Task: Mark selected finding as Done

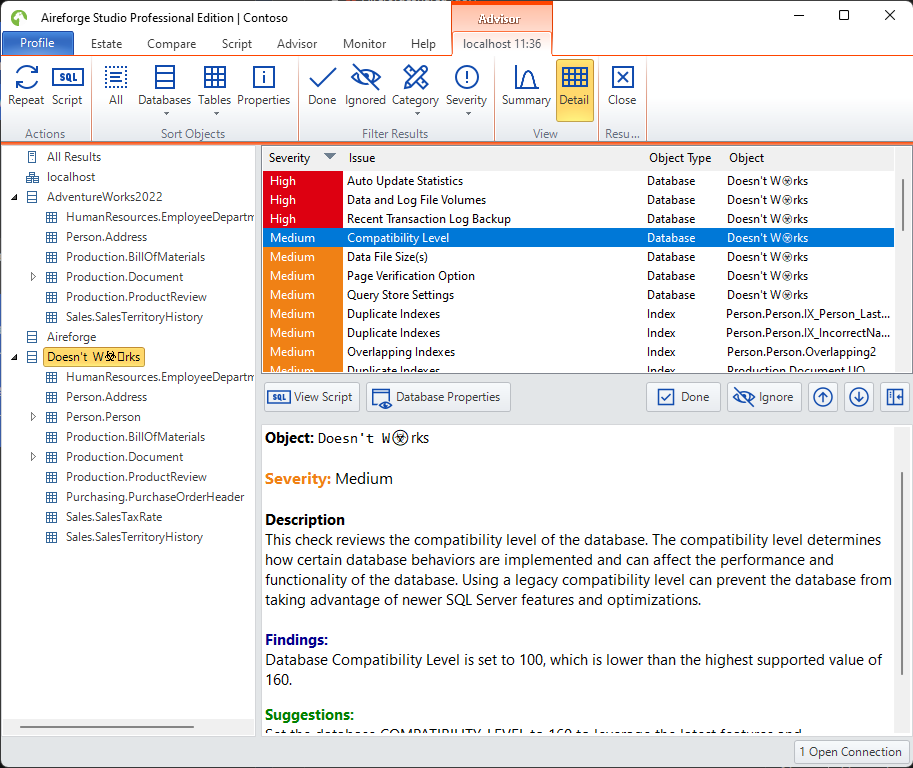Action: (683, 397)
